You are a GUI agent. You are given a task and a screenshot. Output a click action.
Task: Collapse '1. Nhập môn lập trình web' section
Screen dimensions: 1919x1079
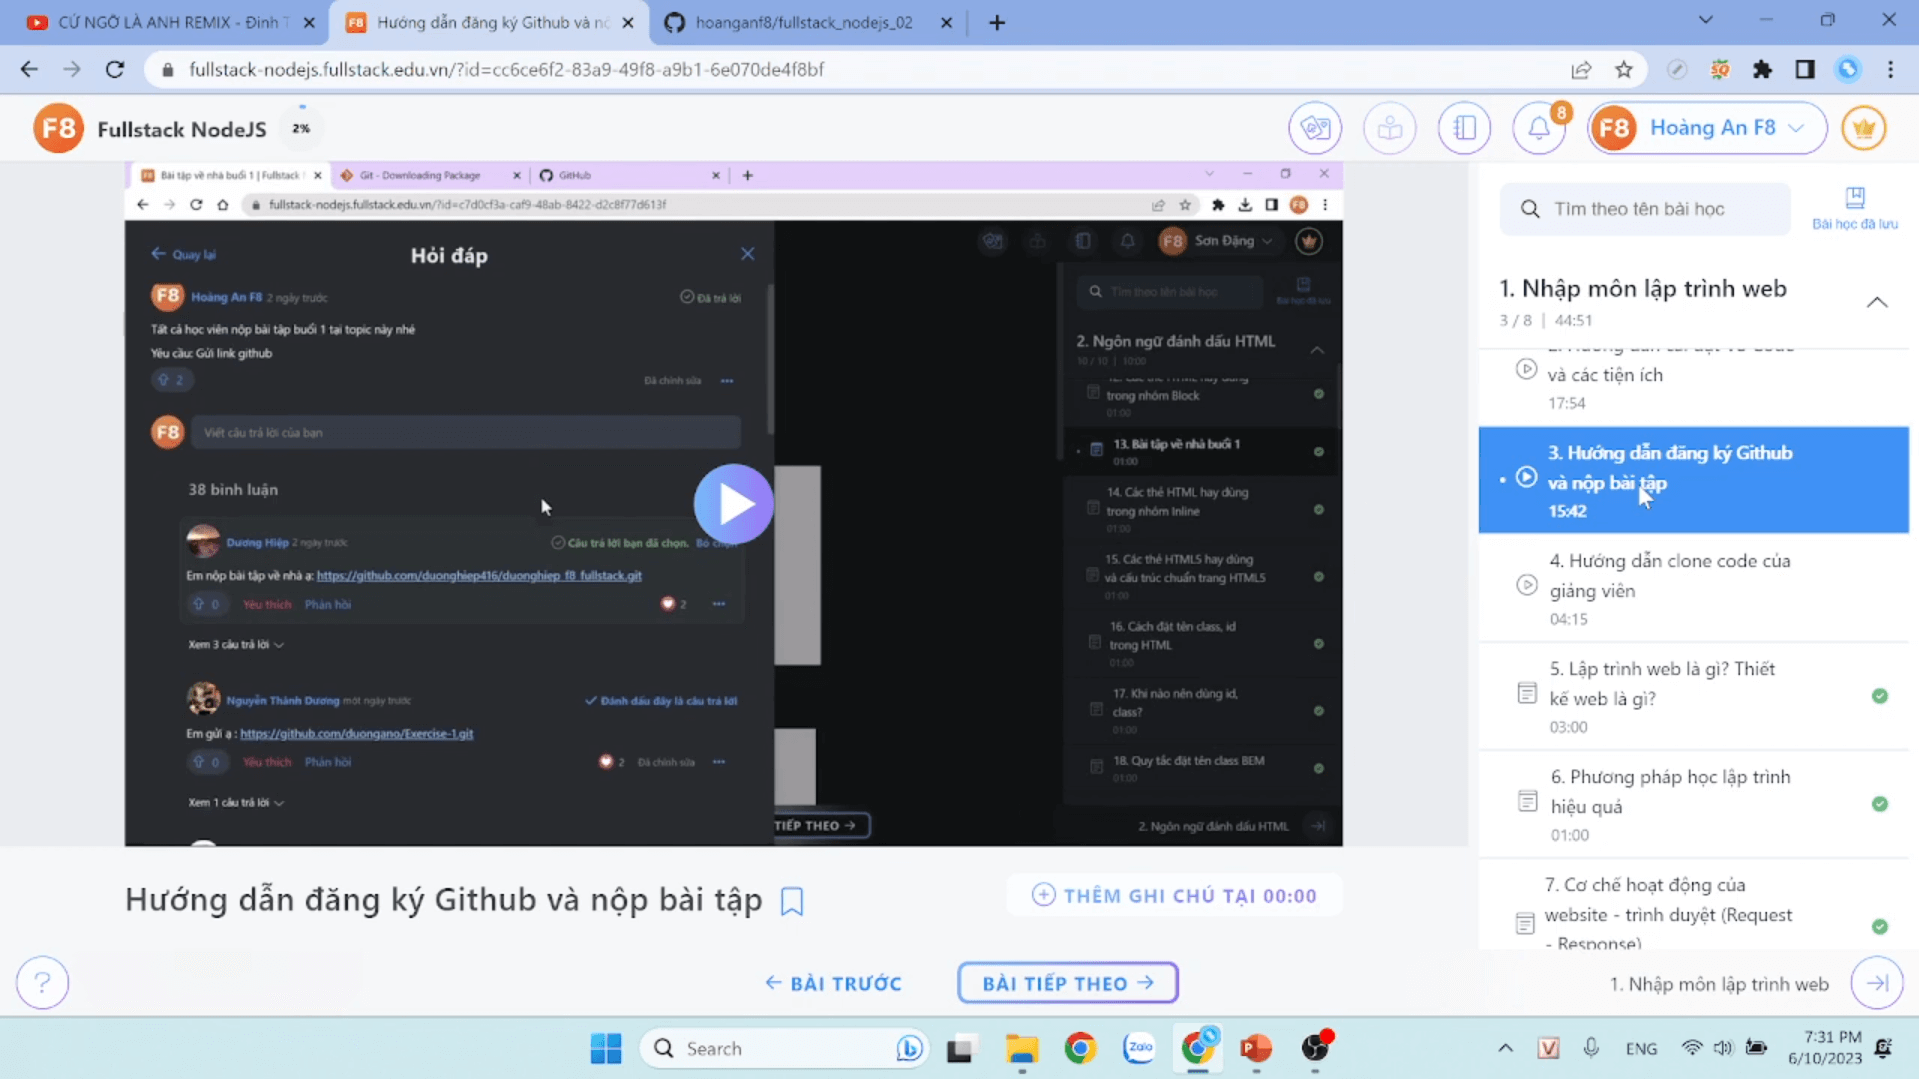click(1877, 302)
